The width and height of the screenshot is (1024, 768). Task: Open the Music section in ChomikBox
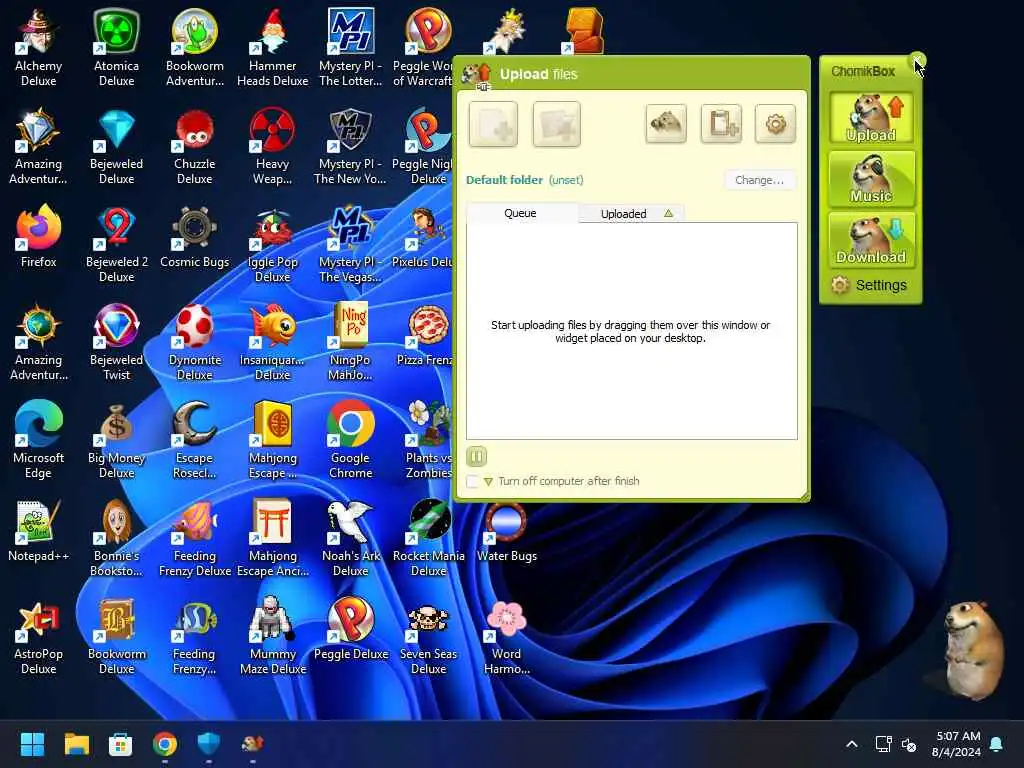871,178
